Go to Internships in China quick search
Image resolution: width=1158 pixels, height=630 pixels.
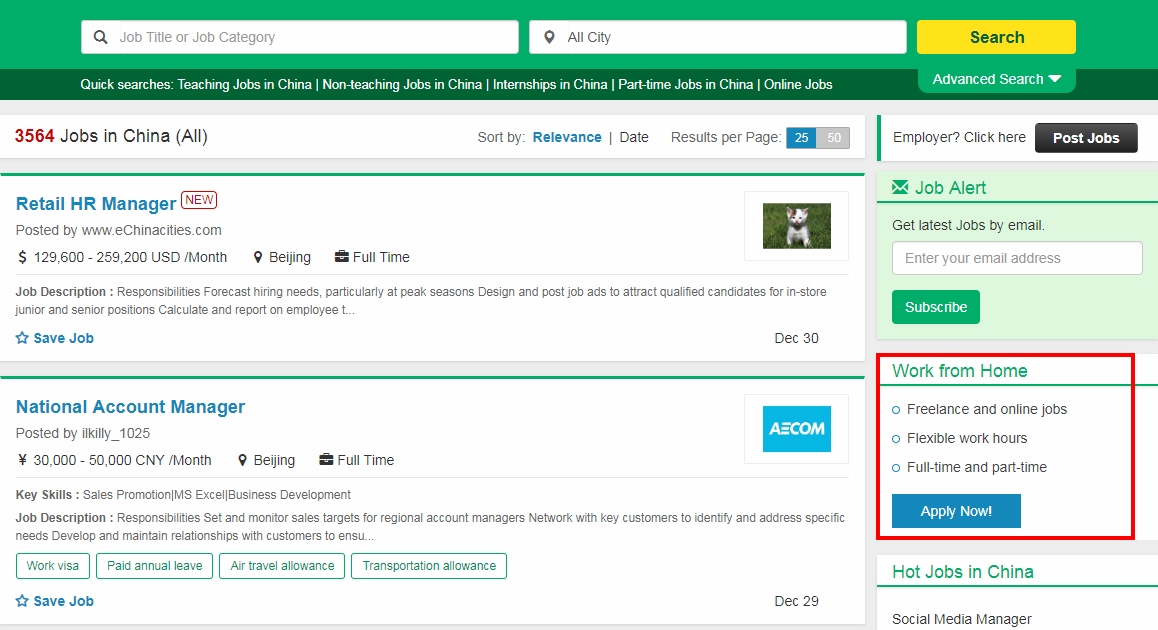550,84
